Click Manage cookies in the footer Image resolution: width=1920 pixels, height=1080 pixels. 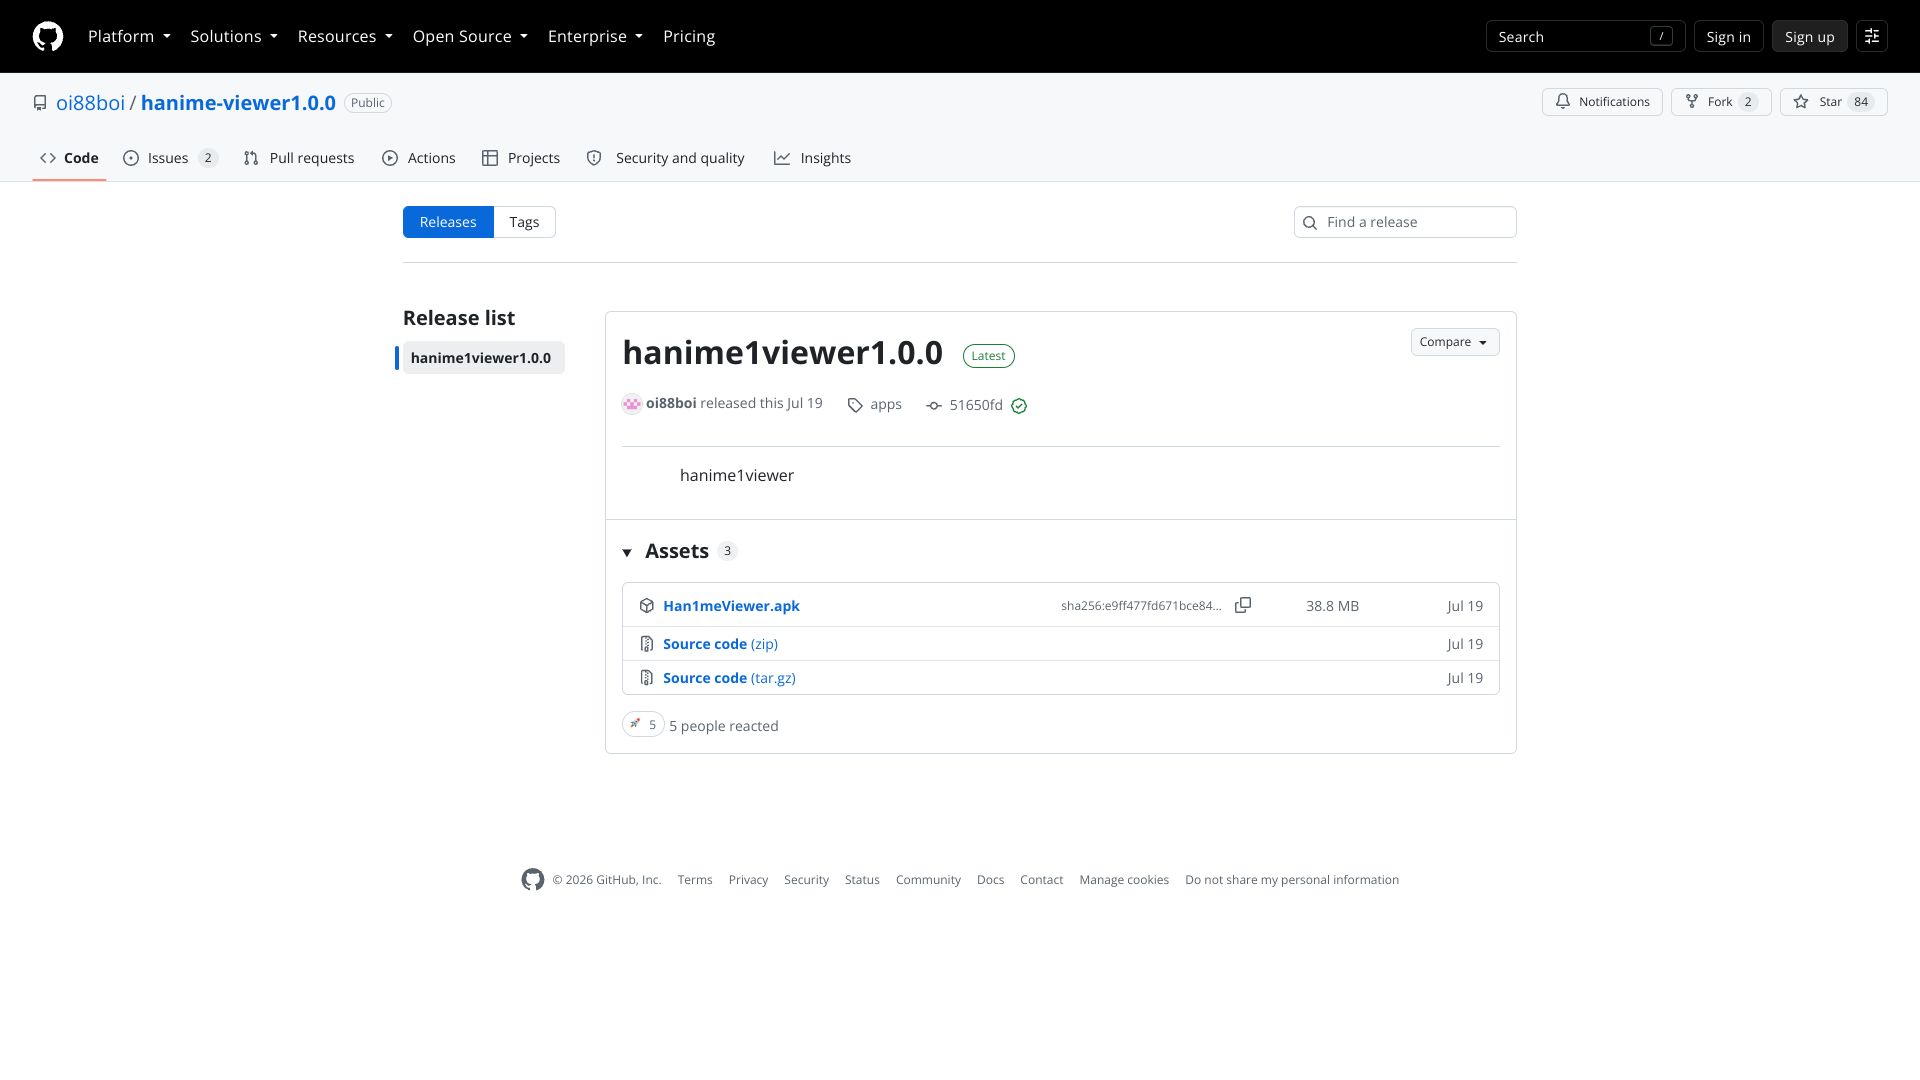pyautogui.click(x=1124, y=880)
